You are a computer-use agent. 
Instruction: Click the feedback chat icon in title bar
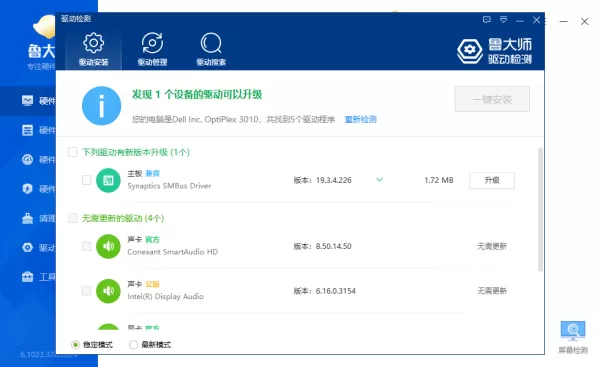pyautogui.click(x=487, y=20)
